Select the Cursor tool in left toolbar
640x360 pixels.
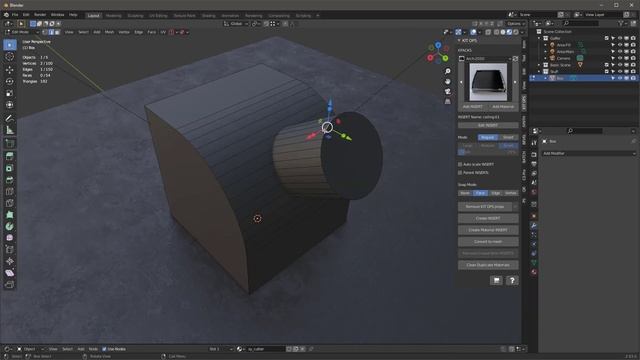(x=10, y=57)
